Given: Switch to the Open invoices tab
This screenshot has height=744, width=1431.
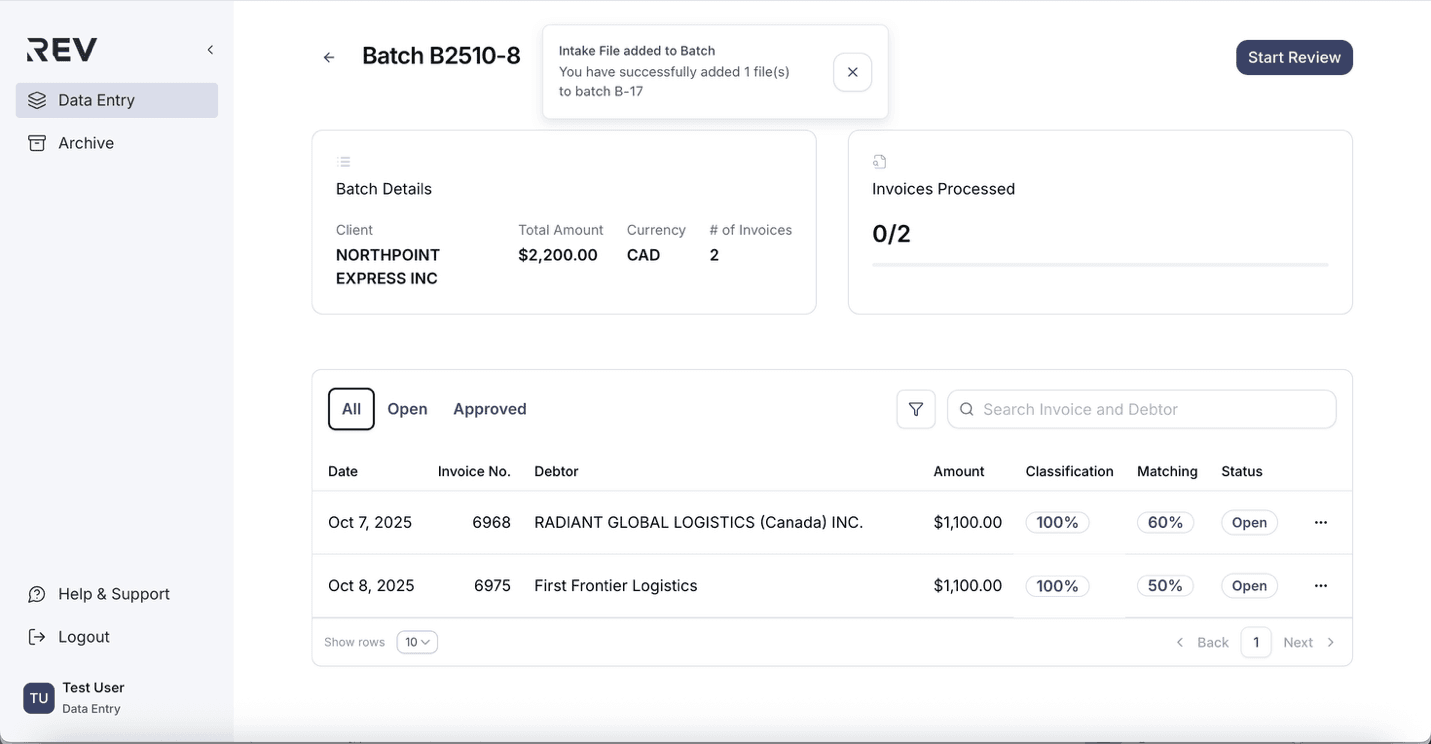Looking at the screenshot, I should click(x=407, y=409).
